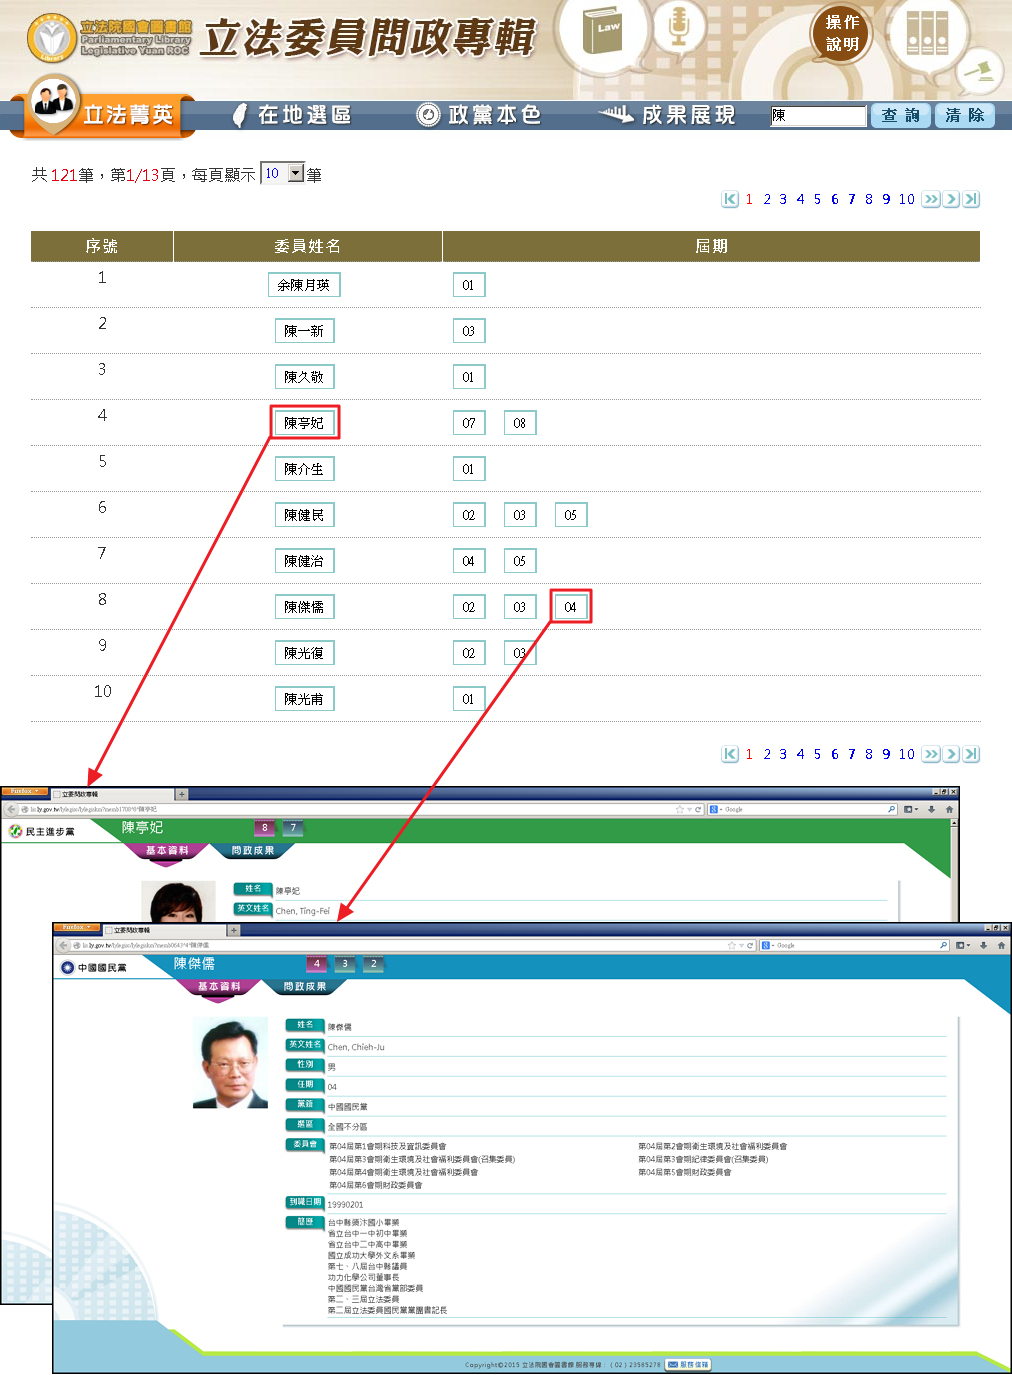
Task: Jump to last page using bottom pagination icon
Action: (x=971, y=754)
